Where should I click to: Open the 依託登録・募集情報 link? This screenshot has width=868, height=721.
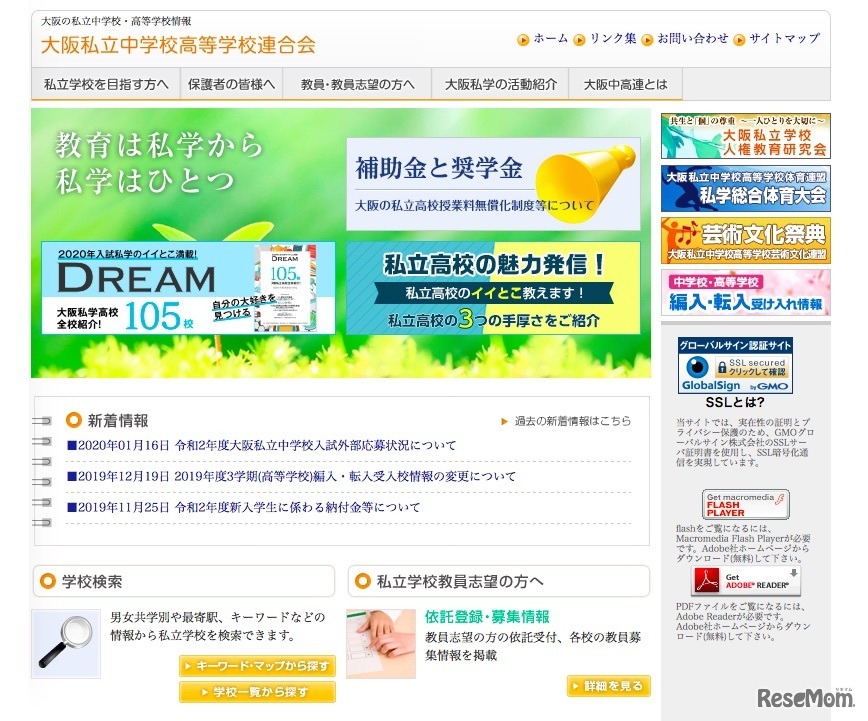coord(487,617)
